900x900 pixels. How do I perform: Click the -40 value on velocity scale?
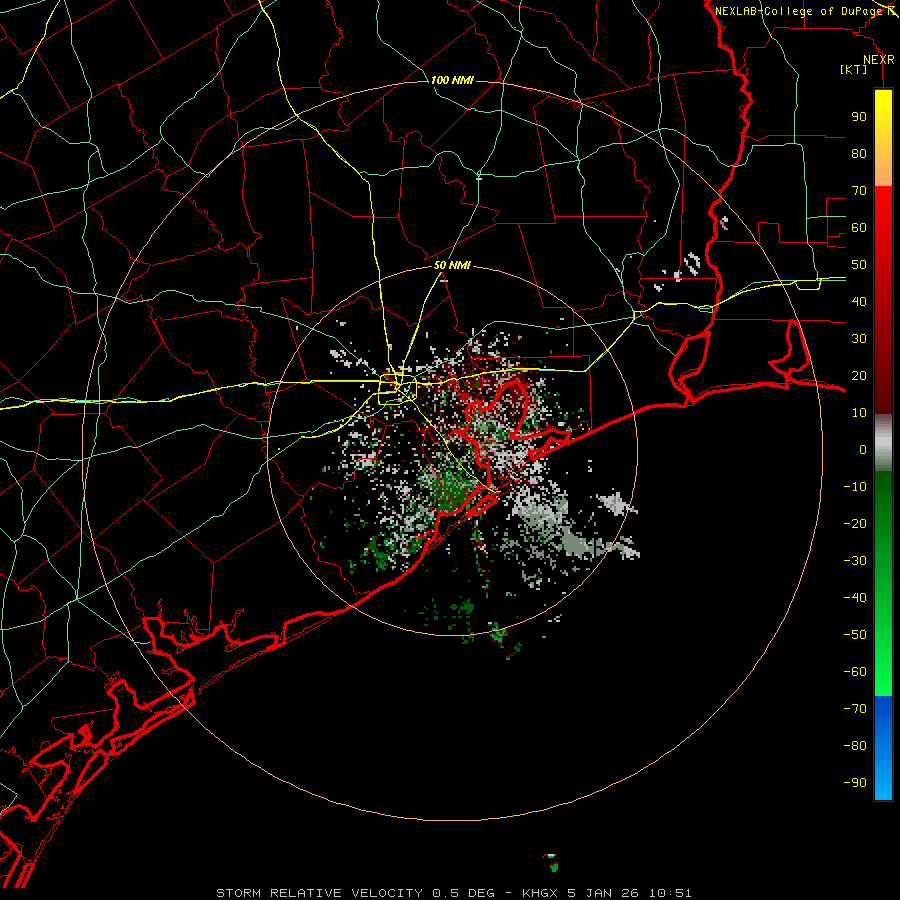coord(855,598)
